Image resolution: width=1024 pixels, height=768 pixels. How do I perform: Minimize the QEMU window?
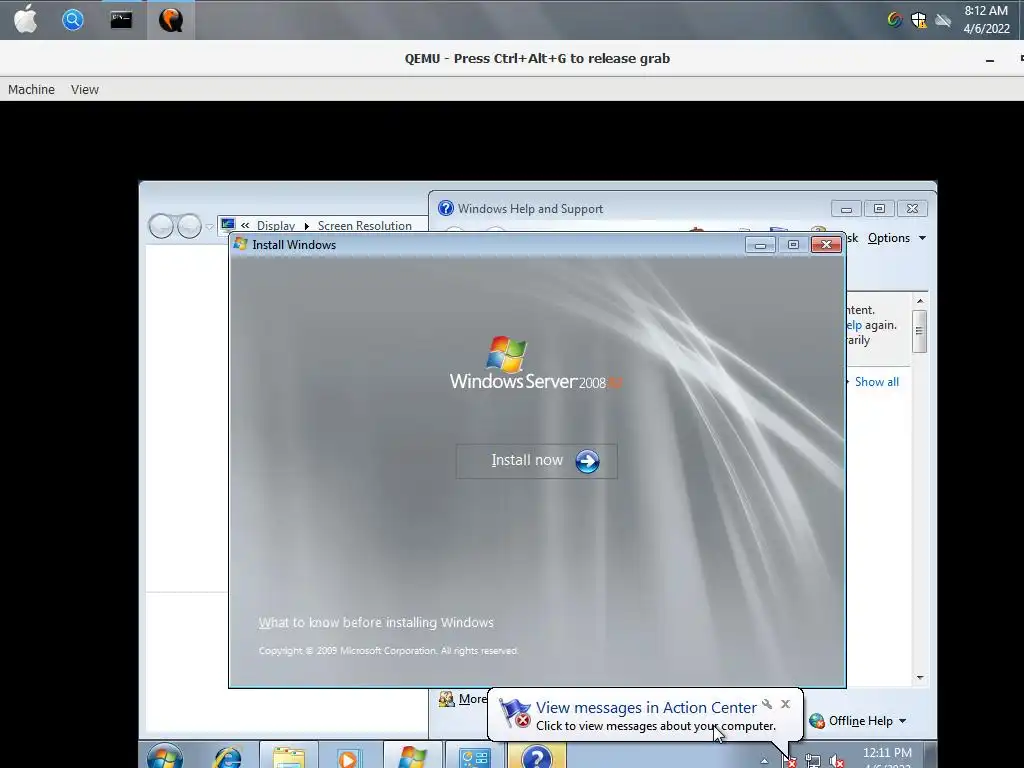(990, 59)
